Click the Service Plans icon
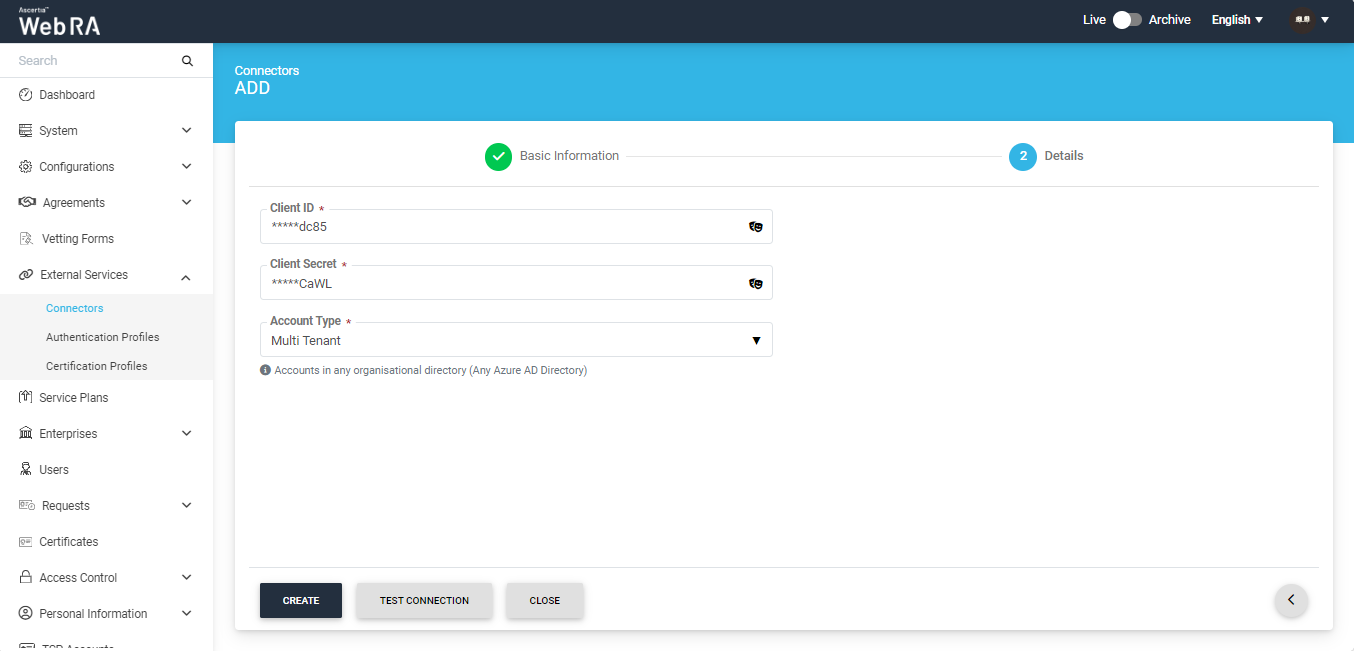This screenshot has width=1354, height=651. 26,398
